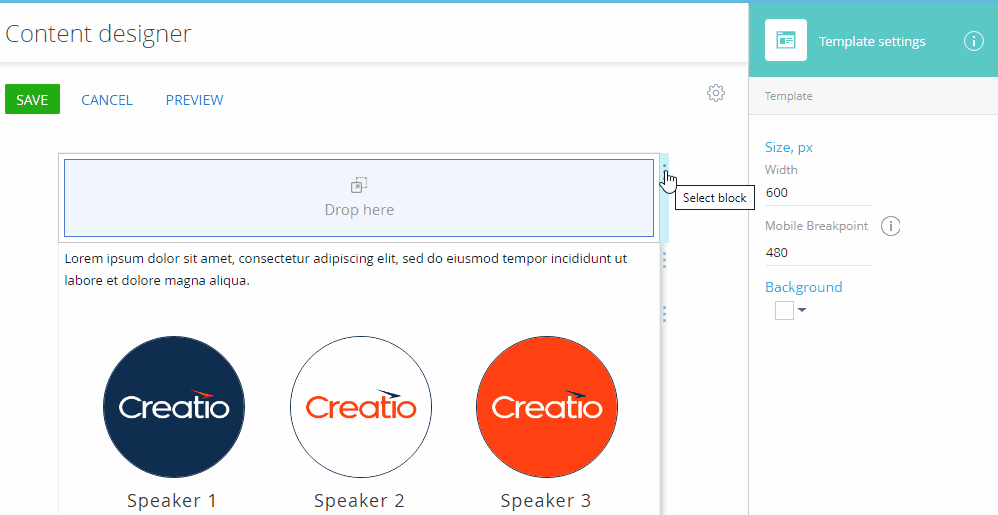This screenshot has width=998, height=515.
Task: Click the Content designer page title
Action: point(98,34)
